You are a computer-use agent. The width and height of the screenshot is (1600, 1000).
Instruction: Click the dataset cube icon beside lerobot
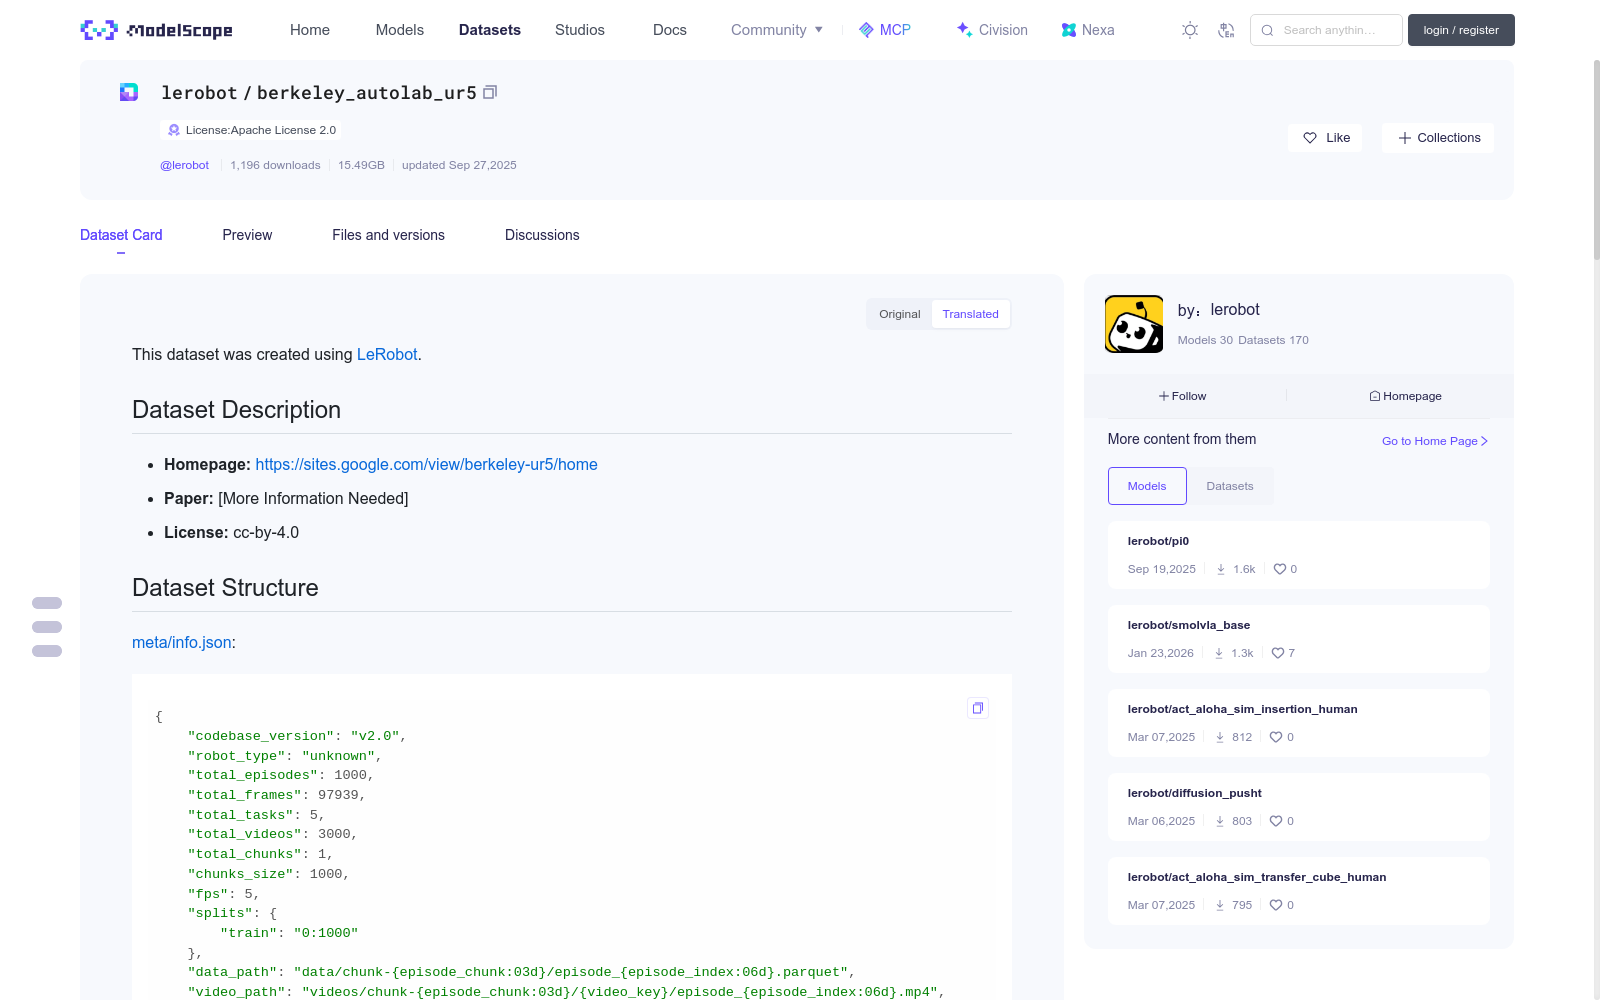click(x=129, y=92)
